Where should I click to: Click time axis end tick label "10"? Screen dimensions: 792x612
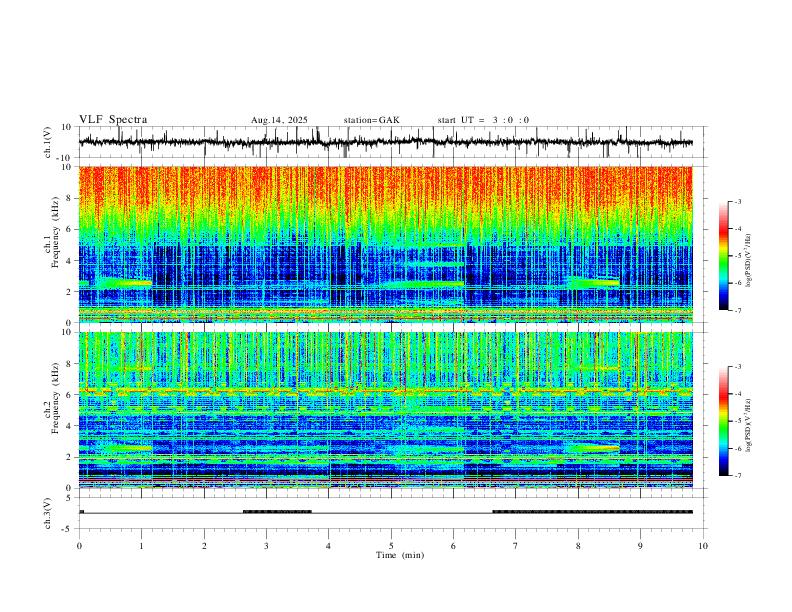pyautogui.click(x=703, y=546)
